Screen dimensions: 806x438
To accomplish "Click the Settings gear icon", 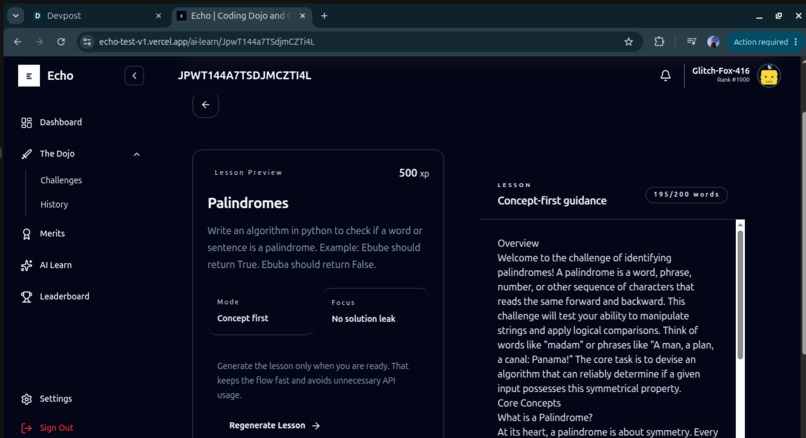I will (26, 399).
